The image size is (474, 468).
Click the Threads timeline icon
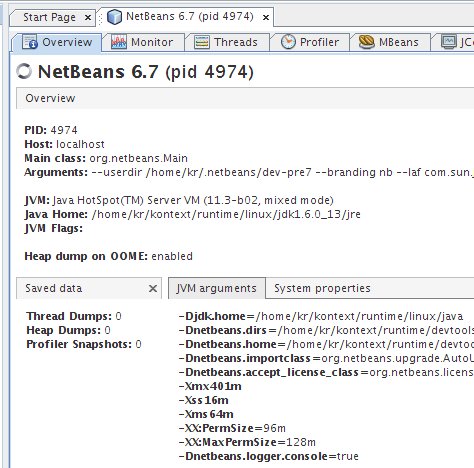(x=202, y=42)
